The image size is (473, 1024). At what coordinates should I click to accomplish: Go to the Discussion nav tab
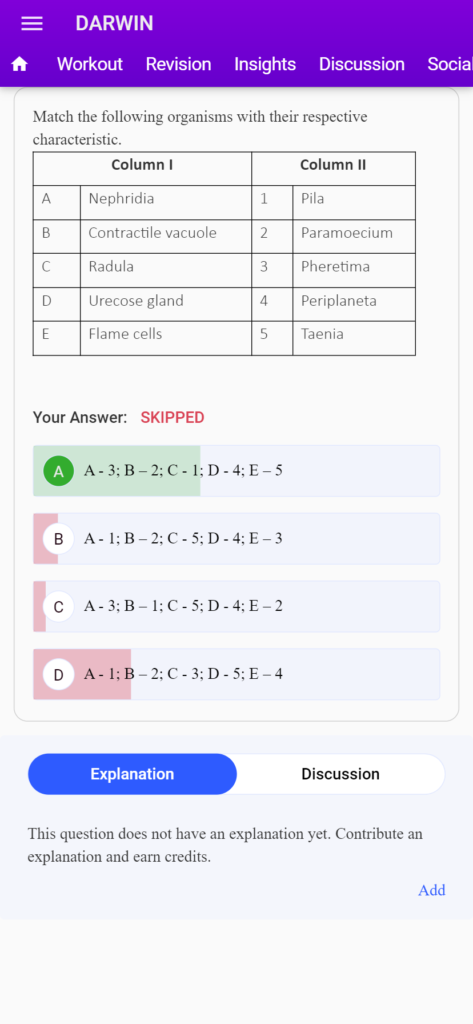[x=362, y=64]
